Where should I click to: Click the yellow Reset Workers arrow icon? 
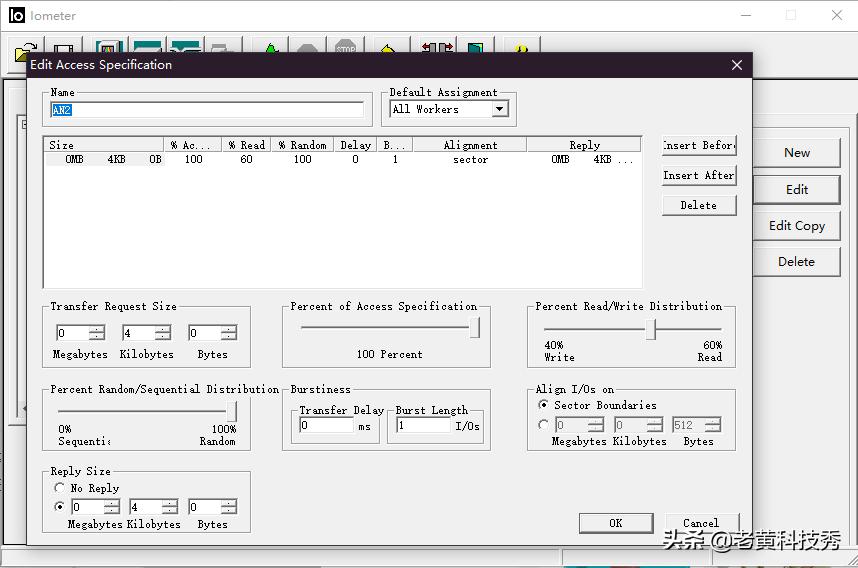[388, 49]
